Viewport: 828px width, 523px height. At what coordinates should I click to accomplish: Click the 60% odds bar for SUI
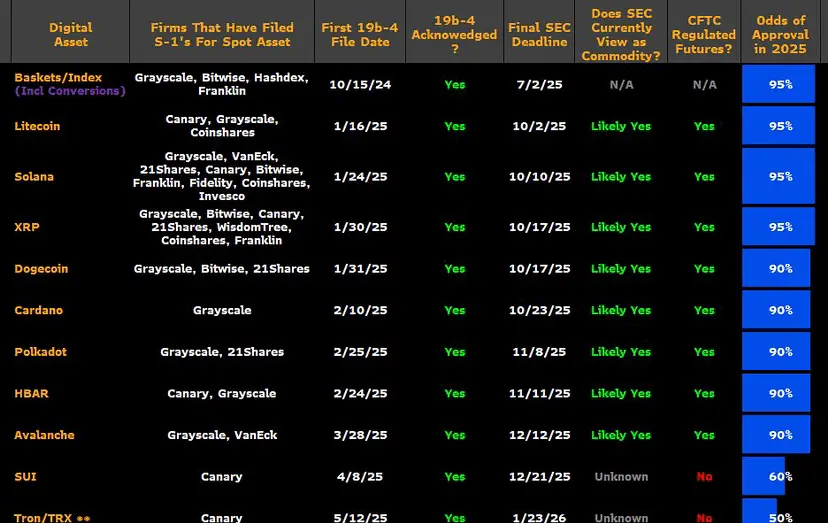pyautogui.click(x=764, y=476)
